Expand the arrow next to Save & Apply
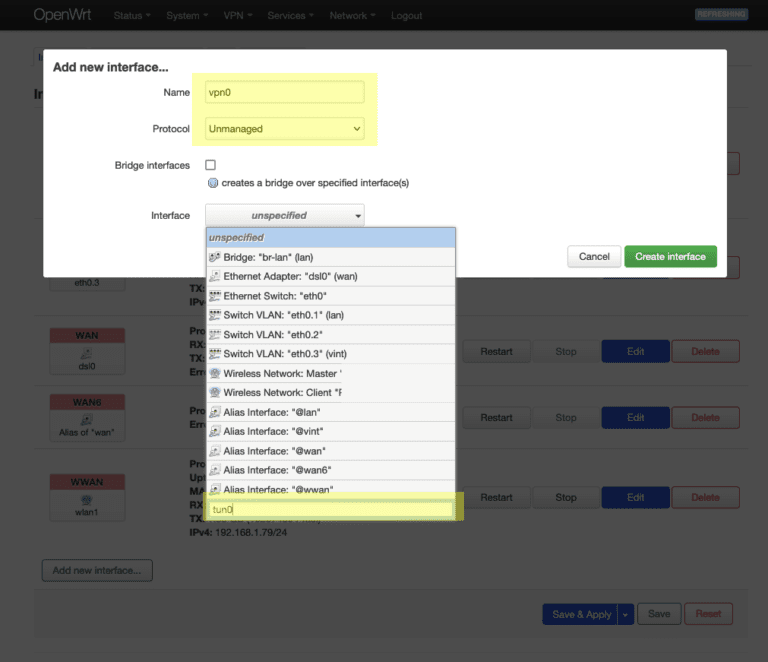The height and width of the screenshot is (662, 768). click(x=627, y=614)
